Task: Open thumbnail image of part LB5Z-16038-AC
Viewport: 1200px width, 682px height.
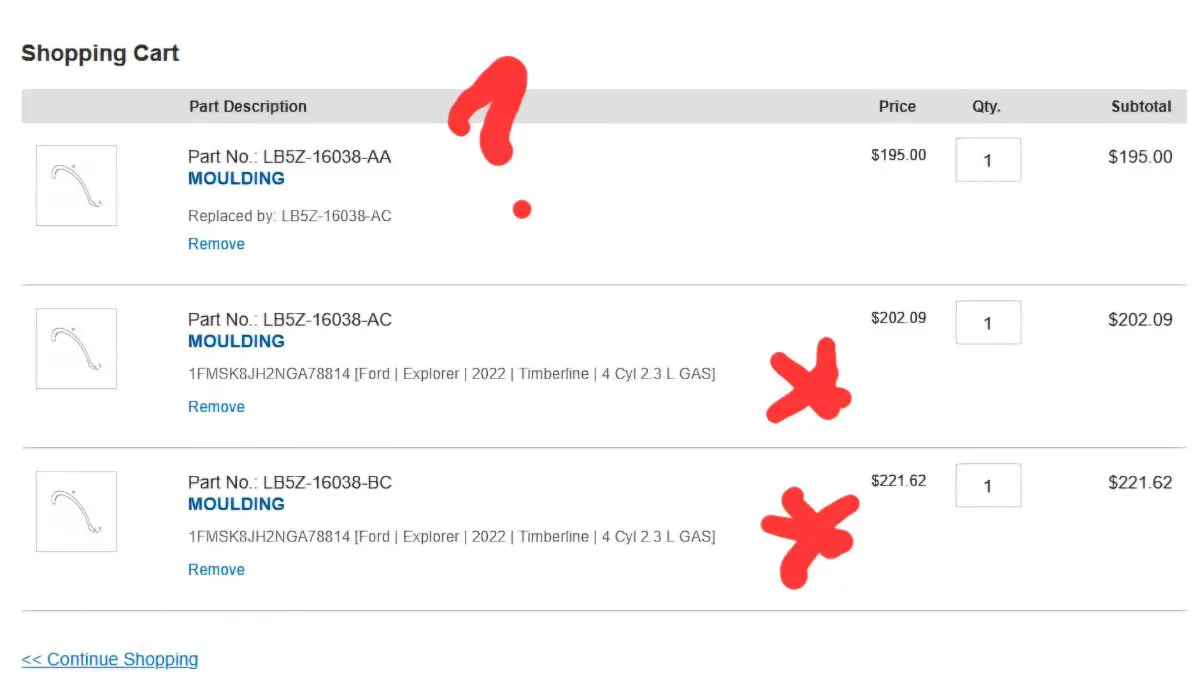Action: tap(76, 348)
